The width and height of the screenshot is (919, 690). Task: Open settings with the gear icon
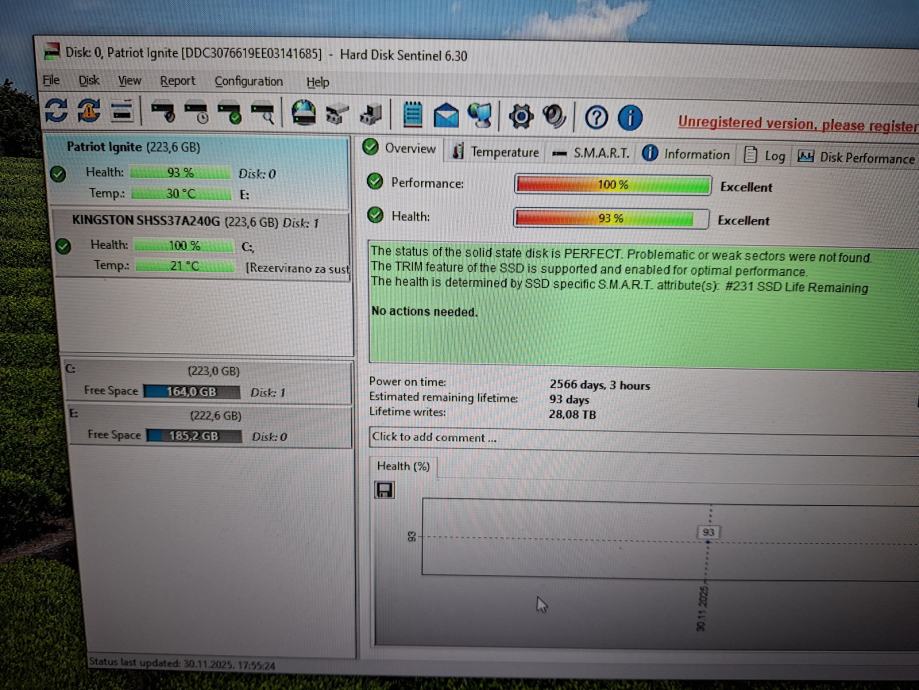[x=520, y=116]
